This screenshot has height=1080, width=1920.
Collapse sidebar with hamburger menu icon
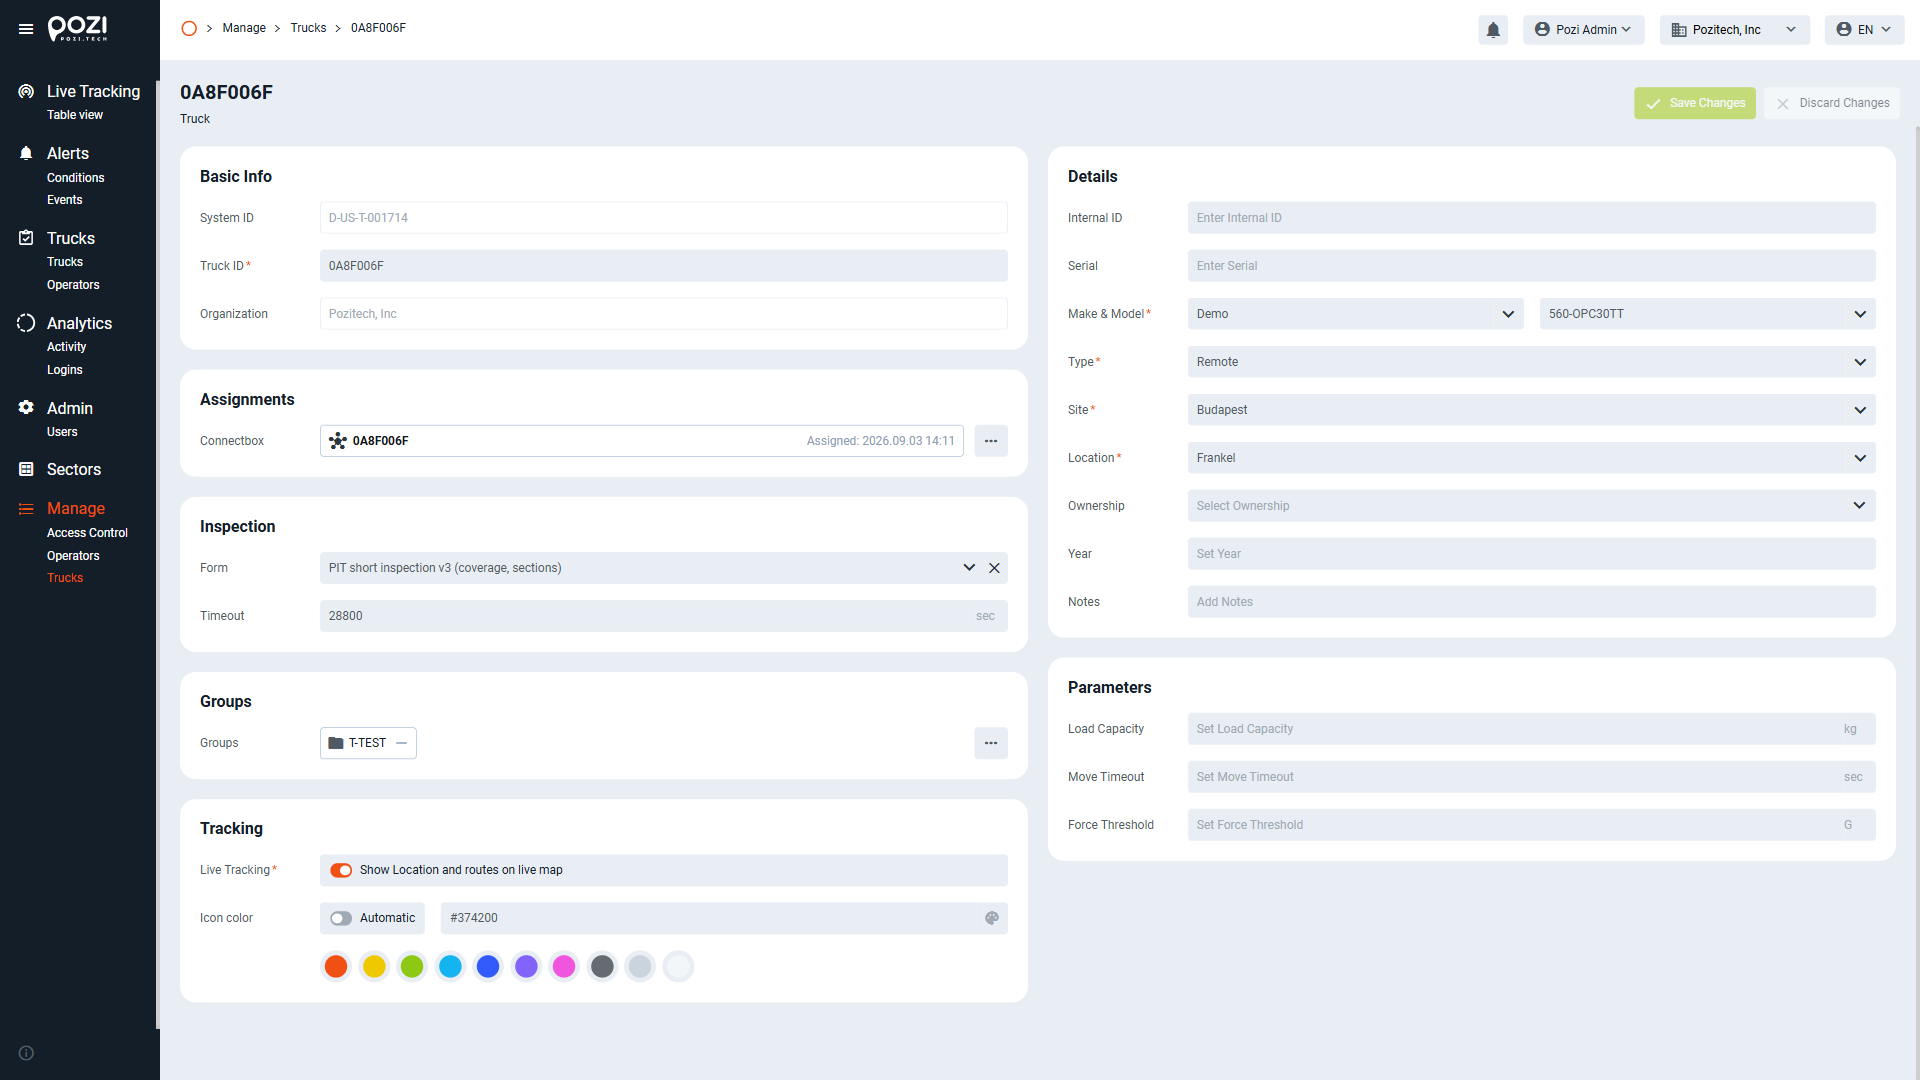coord(26,29)
